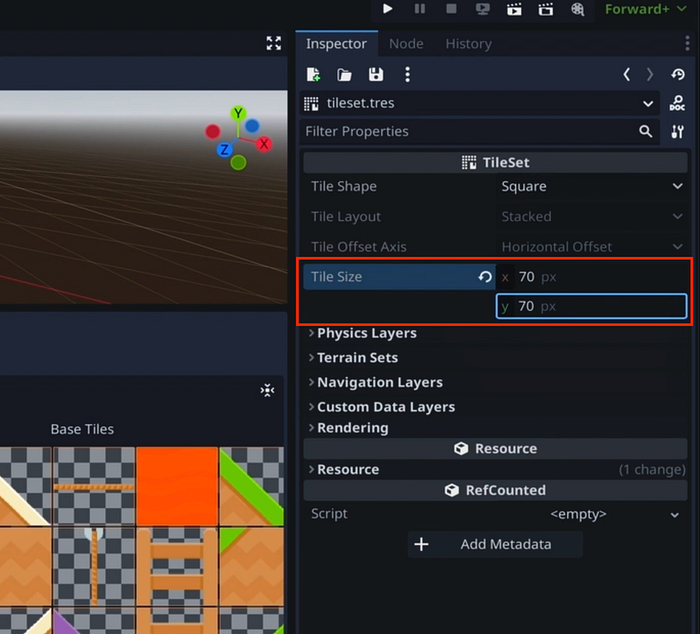Open the extra resource options menu
This screenshot has width=700, height=634.
pyautogui.click(x=407, y=75)
